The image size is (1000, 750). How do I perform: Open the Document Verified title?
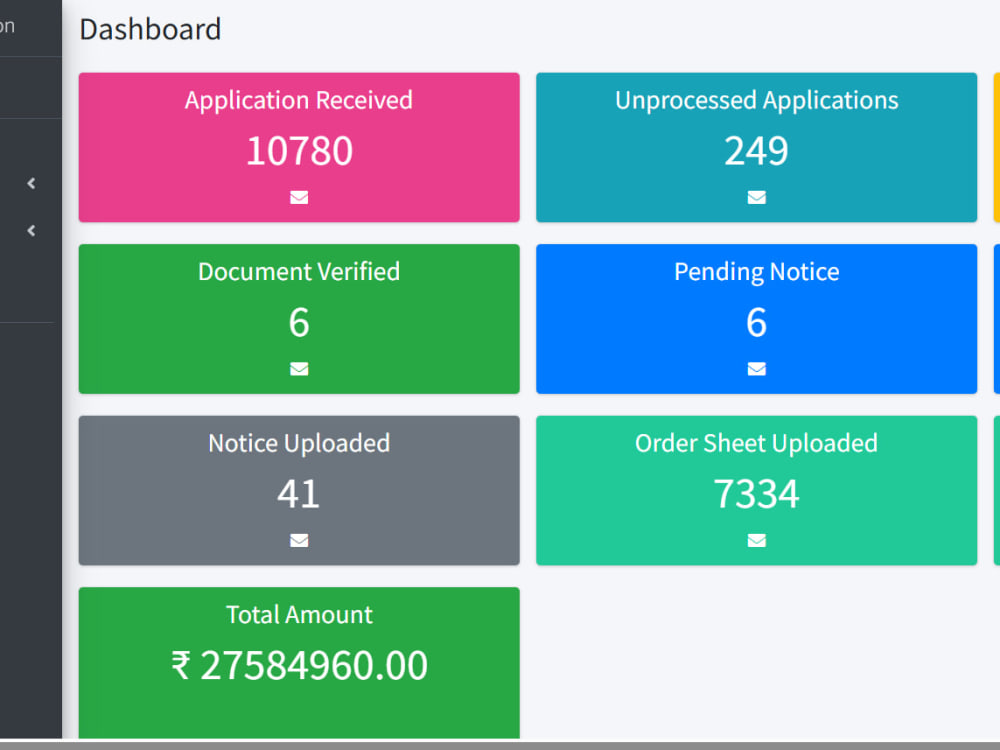[x=299, y=272]
